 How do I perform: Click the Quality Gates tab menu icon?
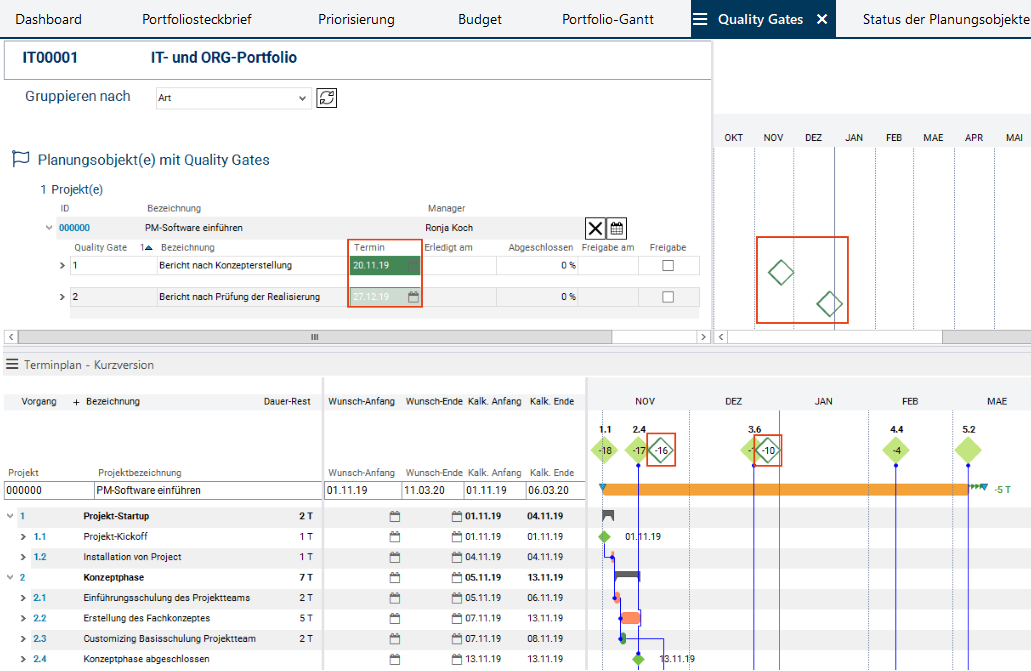click(x=700, y=19)
